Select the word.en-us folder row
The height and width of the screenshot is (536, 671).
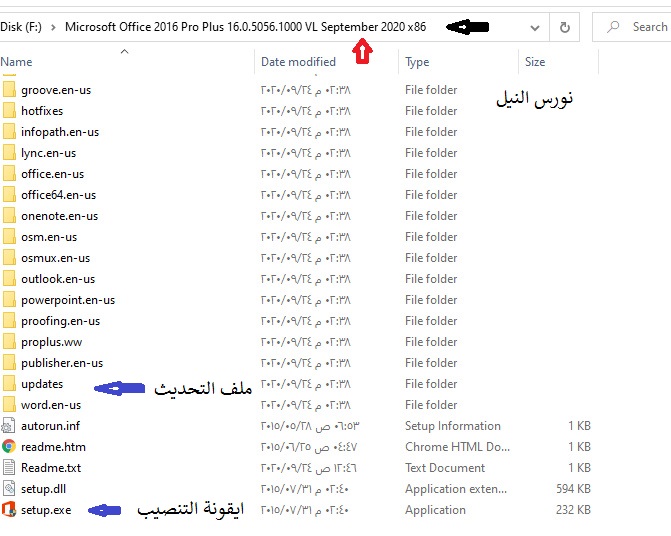(51, 405)
